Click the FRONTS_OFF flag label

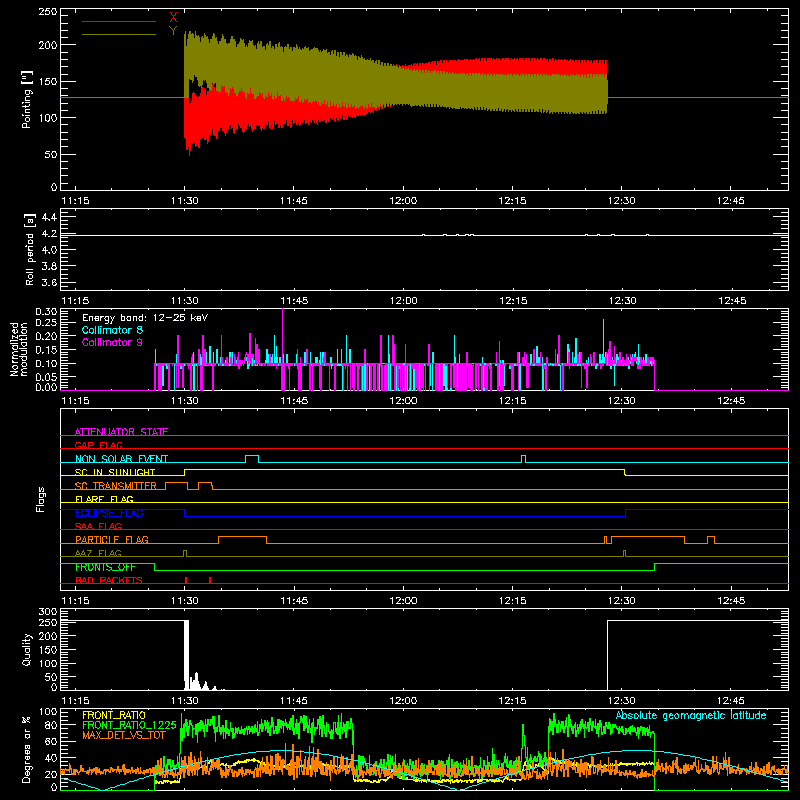click(x=106, y=567)
